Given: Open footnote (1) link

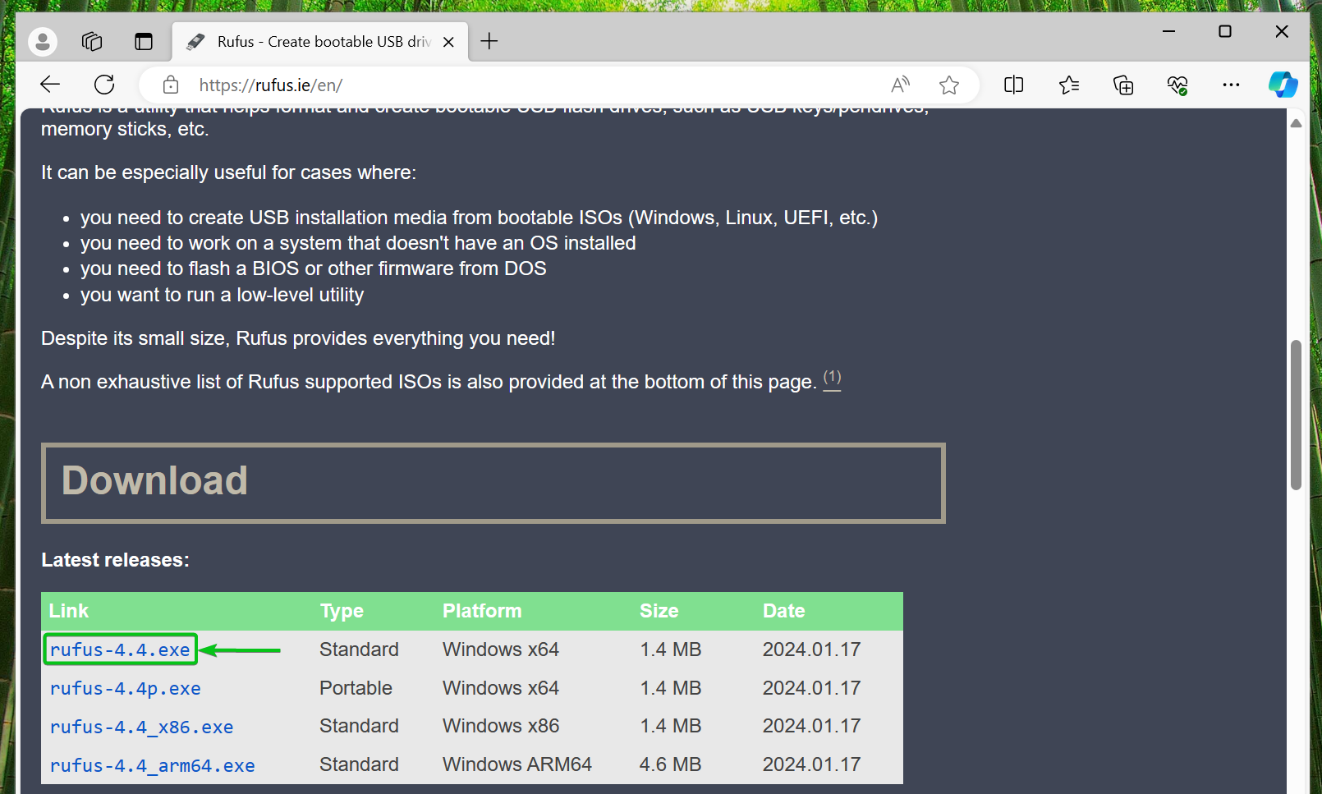Looking at the screenshot, I should coord(832,379).
